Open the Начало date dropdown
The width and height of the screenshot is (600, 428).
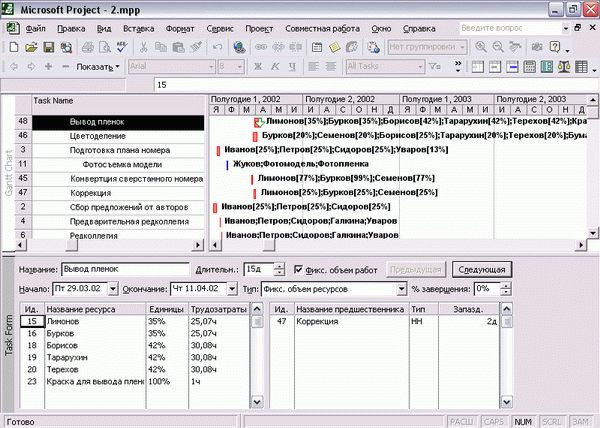click(x=113, y=289)
